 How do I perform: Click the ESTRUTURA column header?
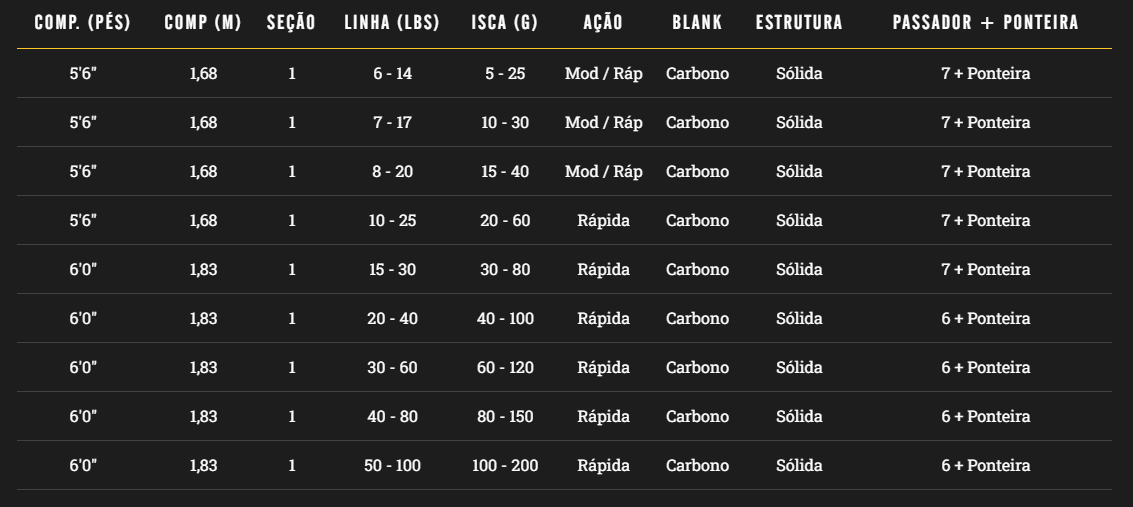(799, 23)
